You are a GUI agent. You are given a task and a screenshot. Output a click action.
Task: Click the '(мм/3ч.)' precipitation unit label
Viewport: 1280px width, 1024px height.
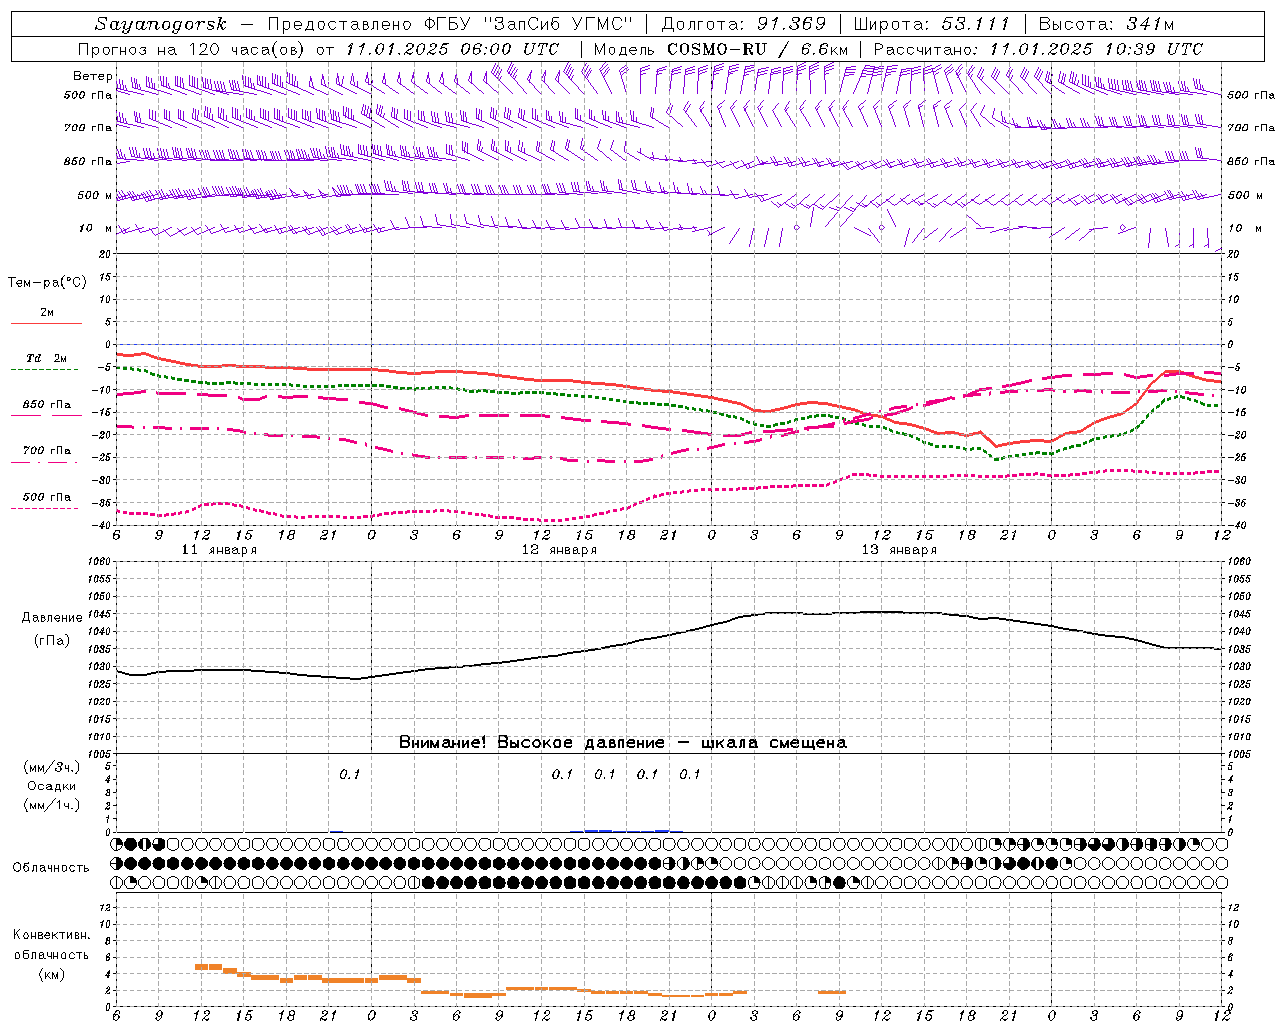(x=52, y=767)
